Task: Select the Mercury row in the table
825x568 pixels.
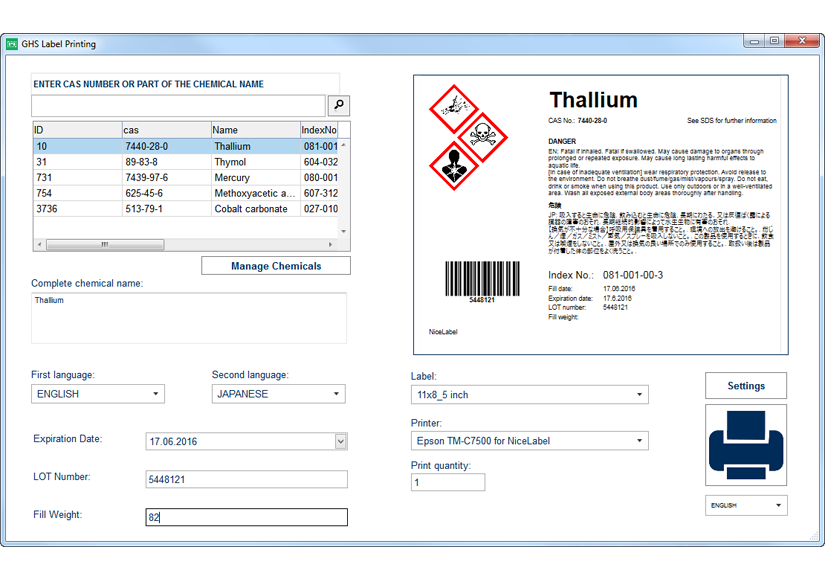Action: point(186,177)
